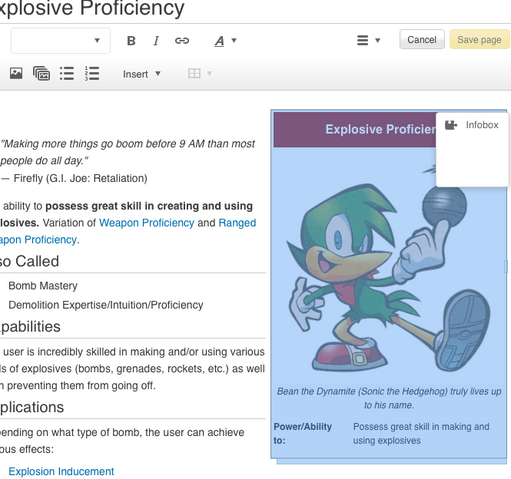Click the Power/Ability to label
The height and width of the screenshot is (479, 511).
tap(303, 433)
